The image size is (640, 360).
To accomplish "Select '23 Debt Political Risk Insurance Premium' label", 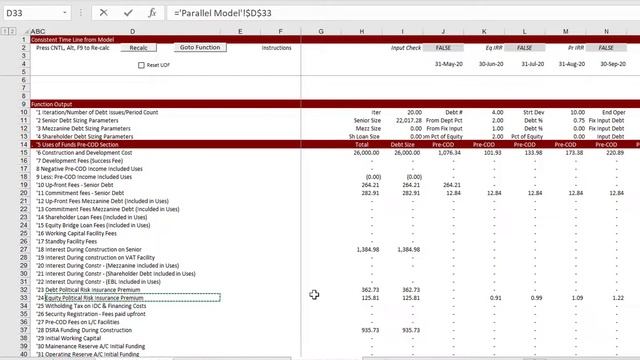I will pos(88,290).
